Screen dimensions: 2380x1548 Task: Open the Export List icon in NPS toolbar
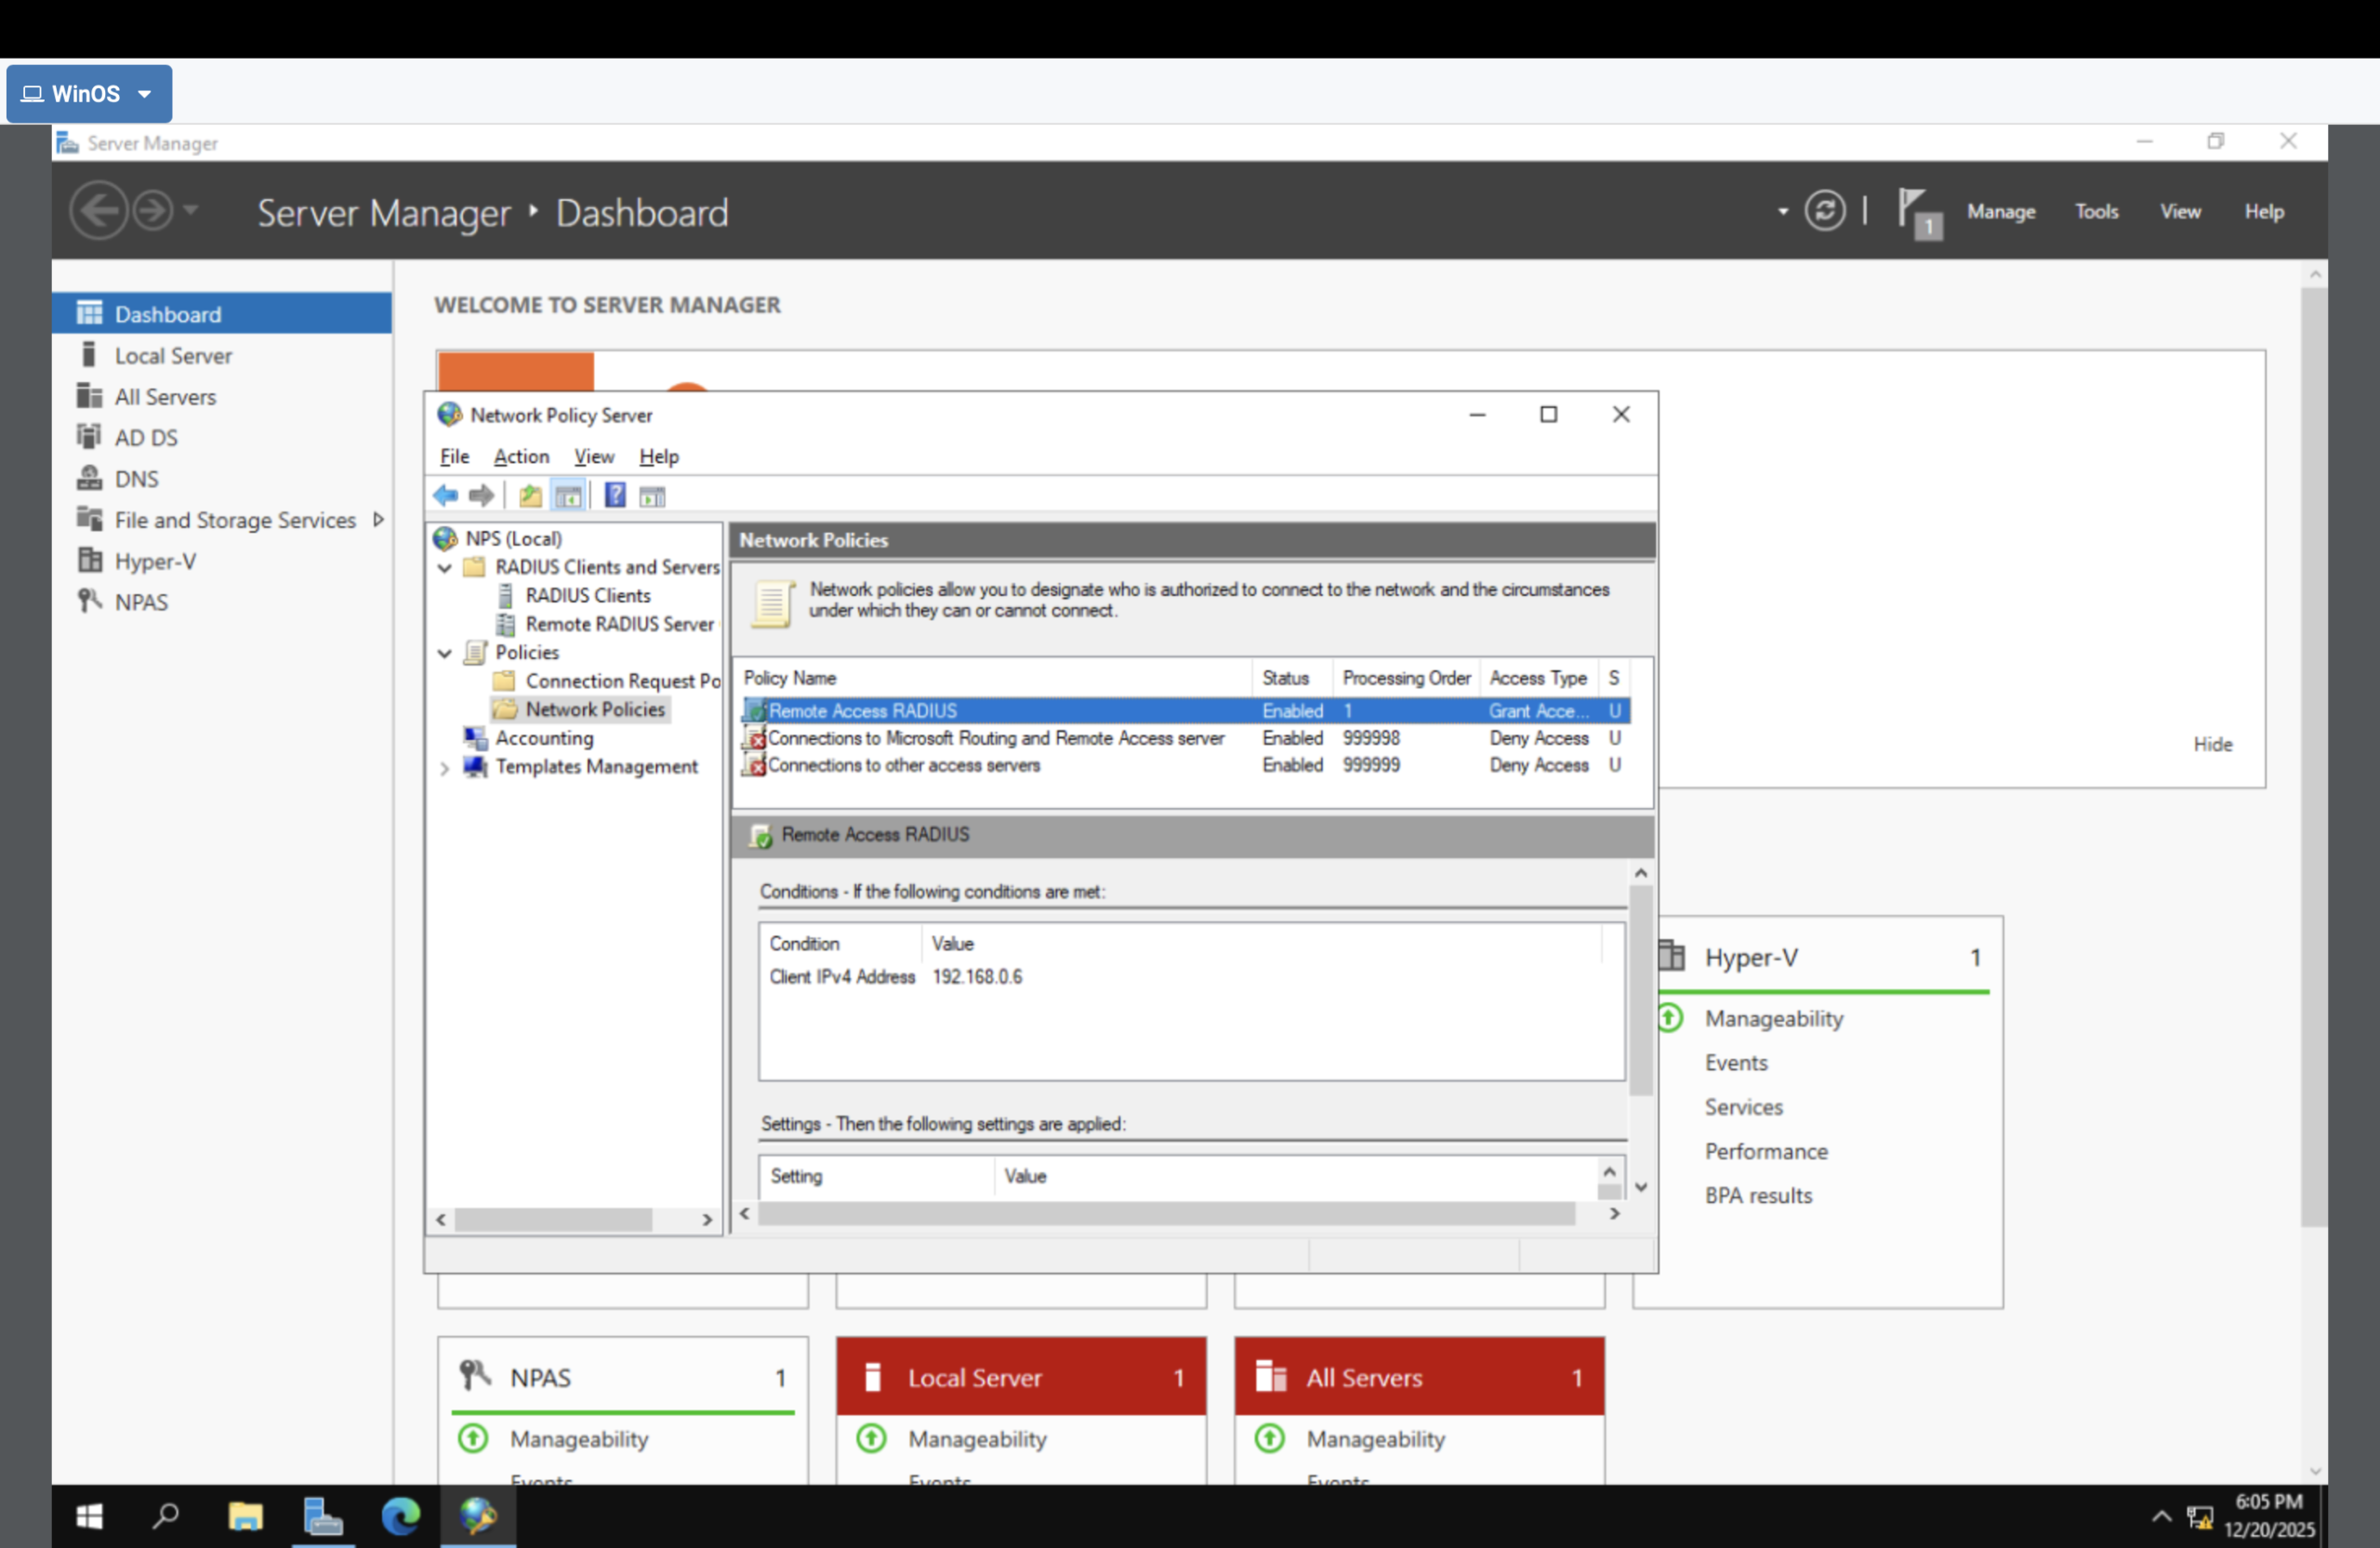[530, 494]
